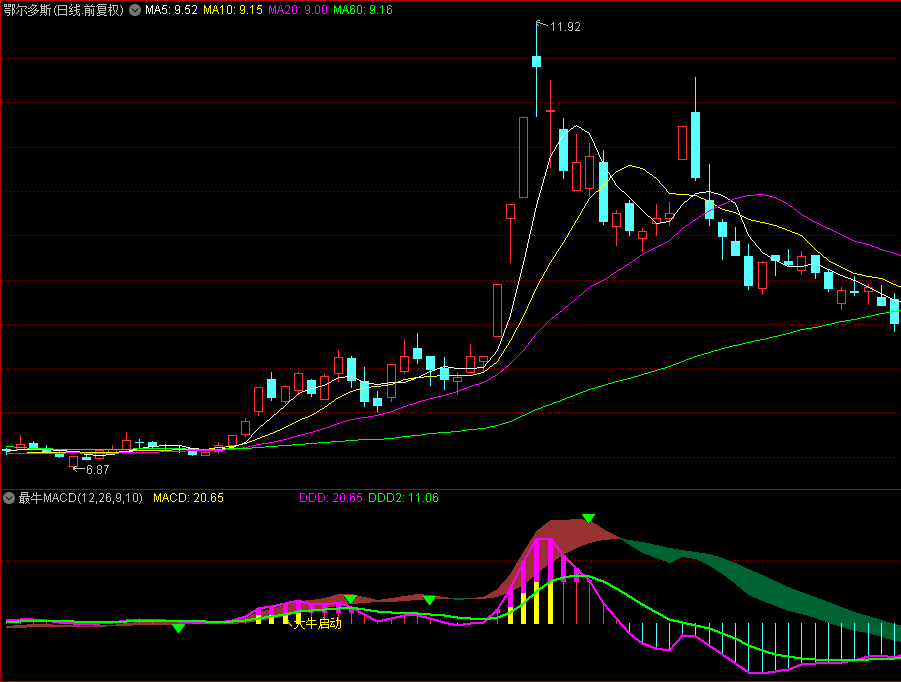Click the leftmost green triangle in MACD panel
901x682 pixels.
178,628
